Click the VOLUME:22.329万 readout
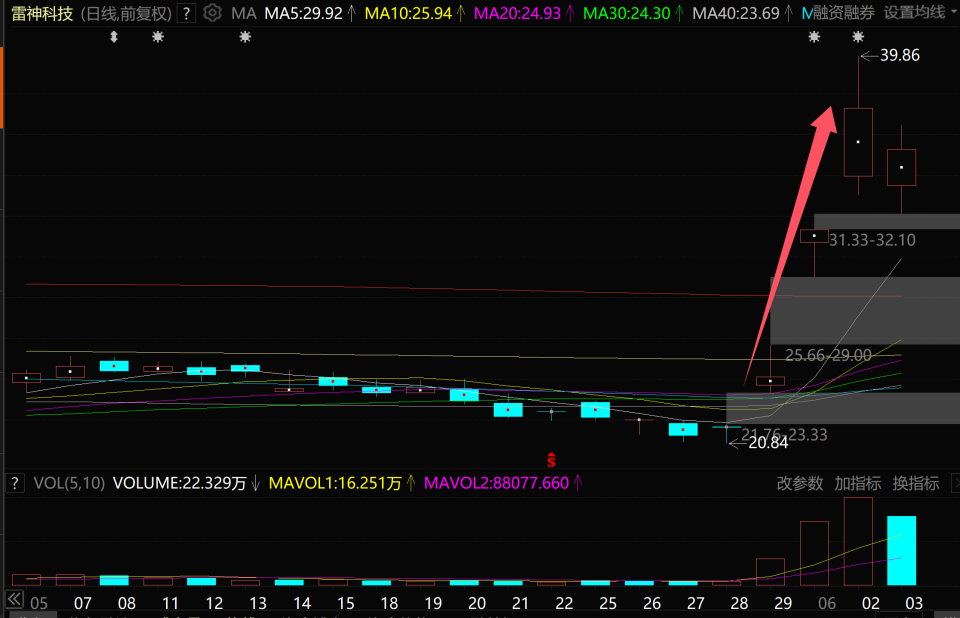The height and width of the screenshot is (618, 960). (x=180, y=483)
